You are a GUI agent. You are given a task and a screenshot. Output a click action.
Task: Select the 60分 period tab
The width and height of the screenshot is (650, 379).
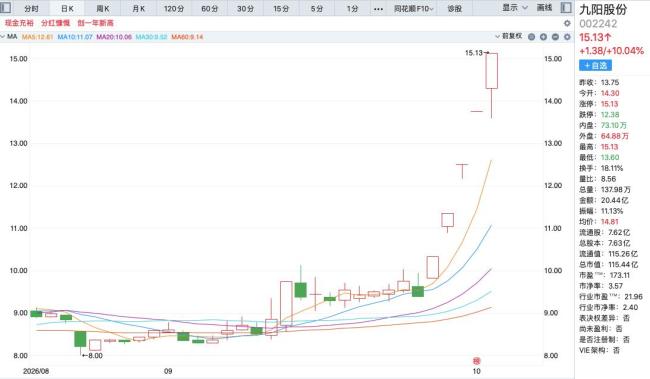[x=210, y=8]
